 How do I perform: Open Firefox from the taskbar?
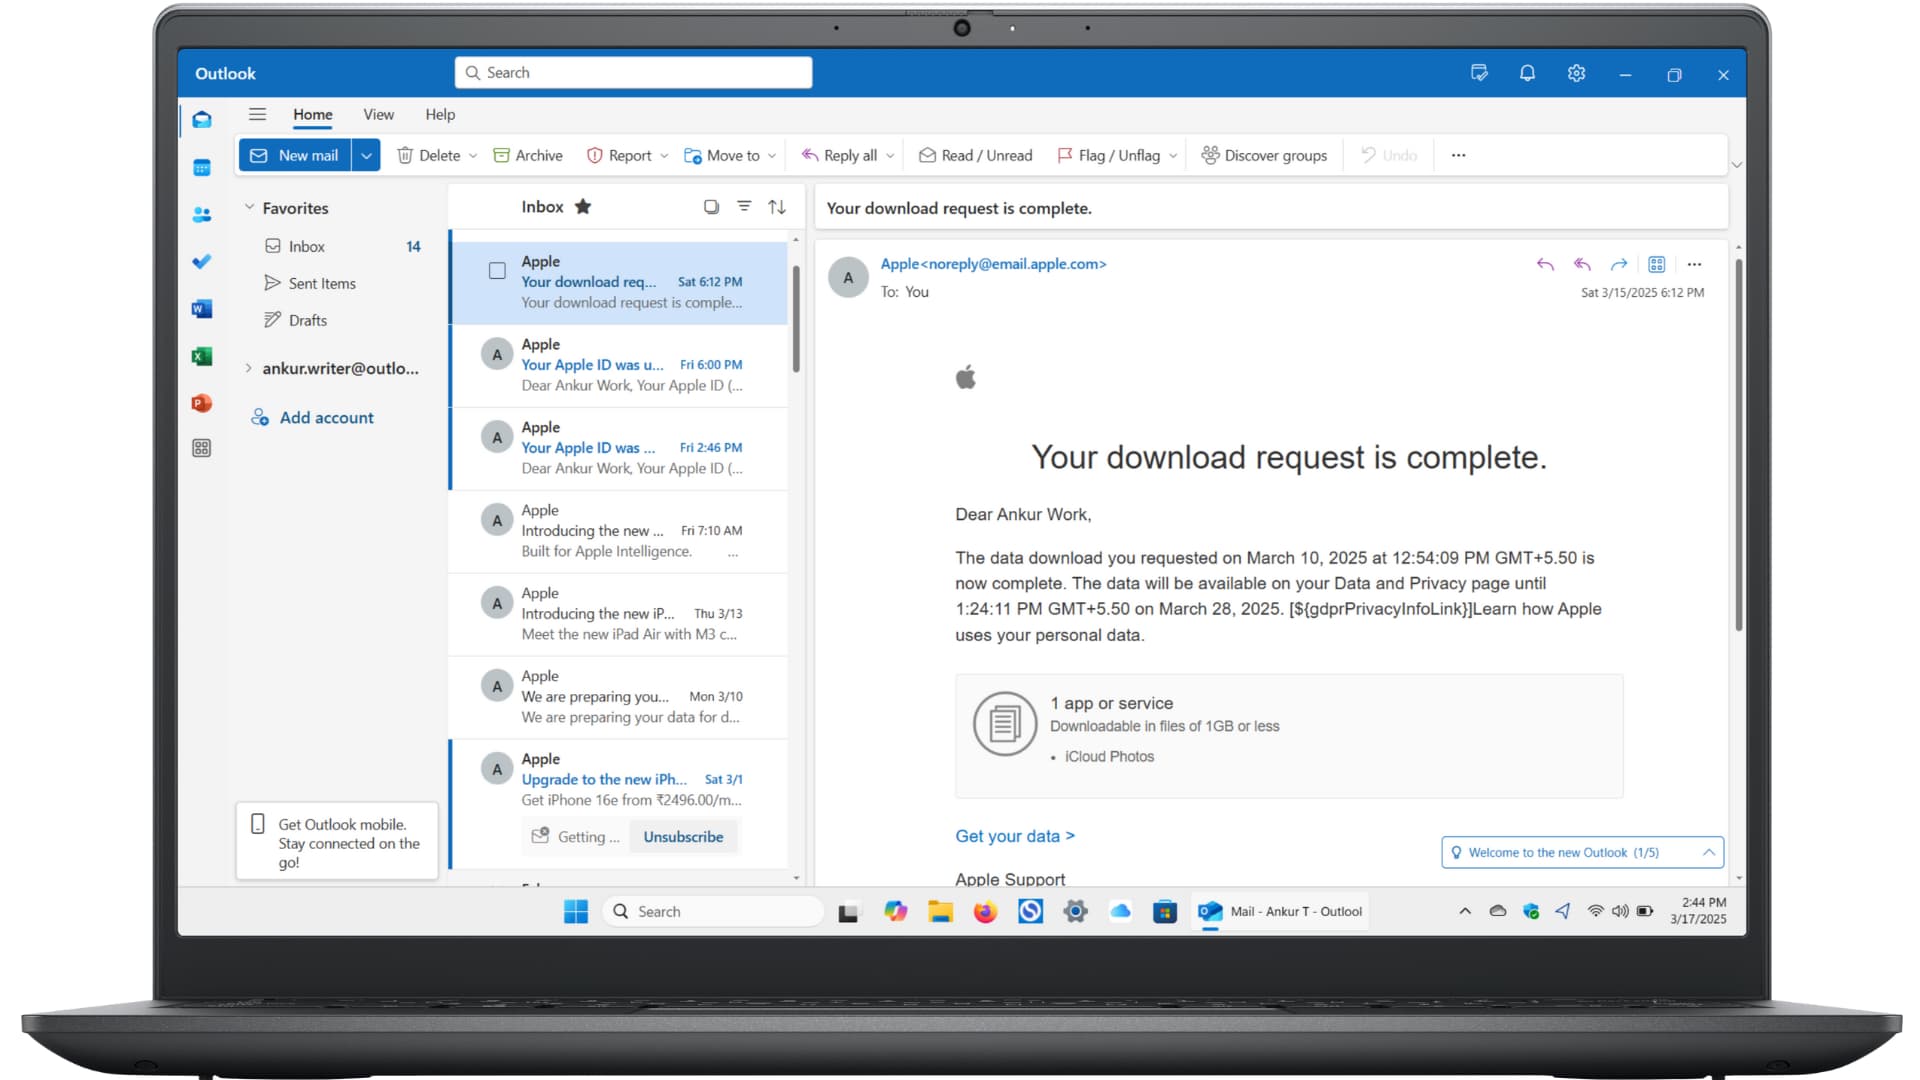coord(985,911)
